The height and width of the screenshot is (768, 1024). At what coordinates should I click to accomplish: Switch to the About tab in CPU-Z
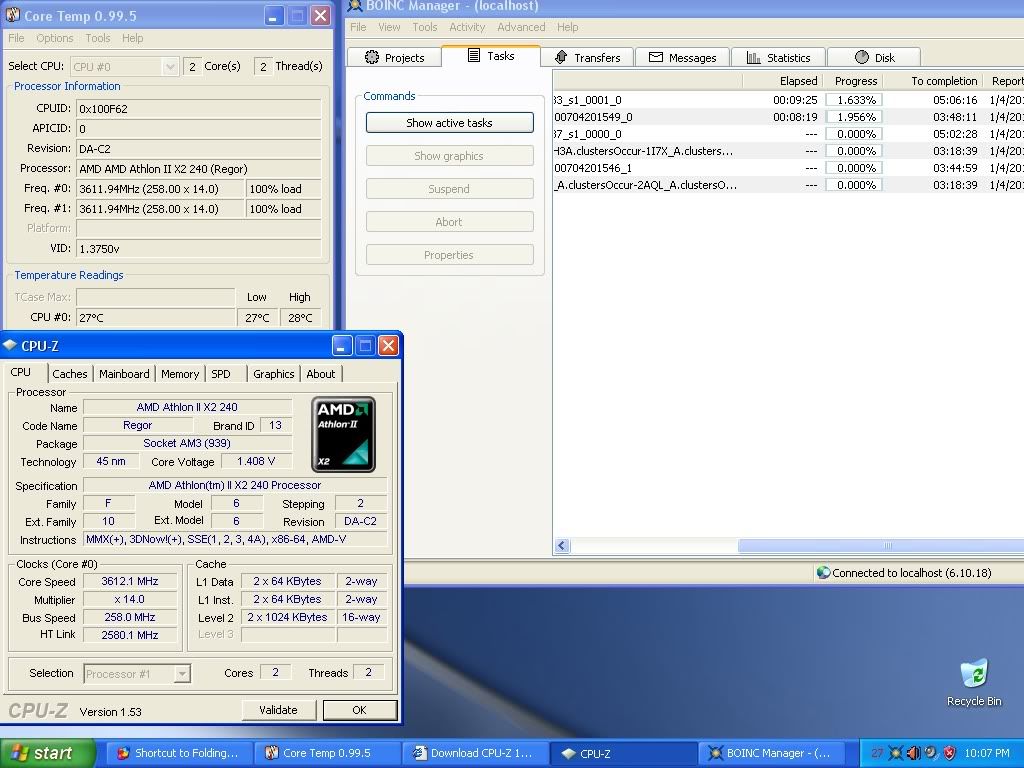tap(321, 374)
